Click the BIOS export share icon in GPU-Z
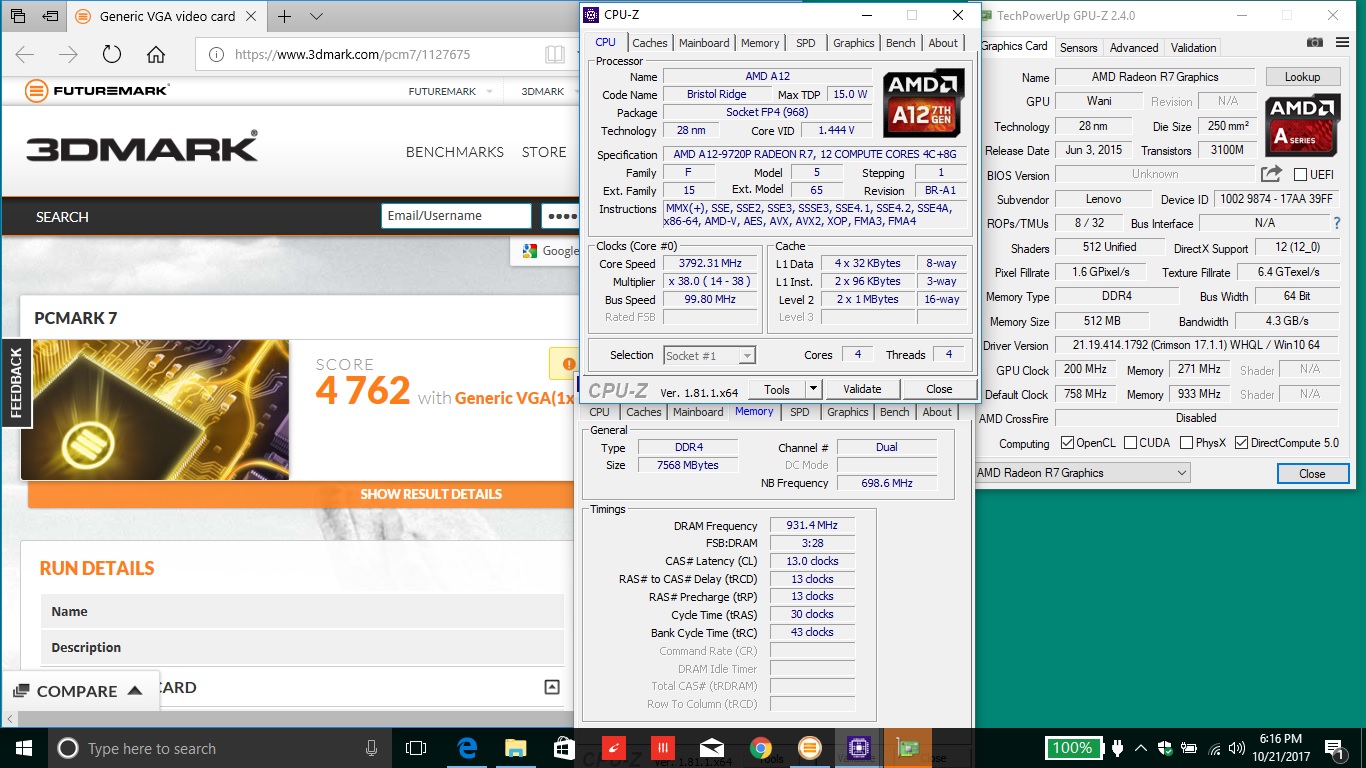Image resolution: width=1366 pixels, height=768 pixels. click(x=1271, y=174)
